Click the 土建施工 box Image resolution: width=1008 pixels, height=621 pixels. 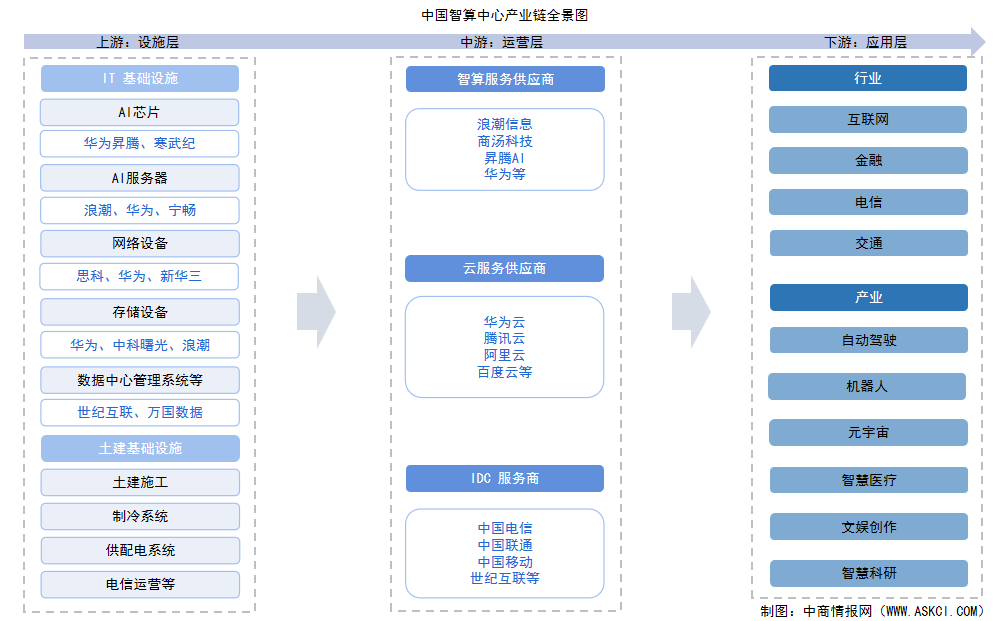[x=140, y=482]
